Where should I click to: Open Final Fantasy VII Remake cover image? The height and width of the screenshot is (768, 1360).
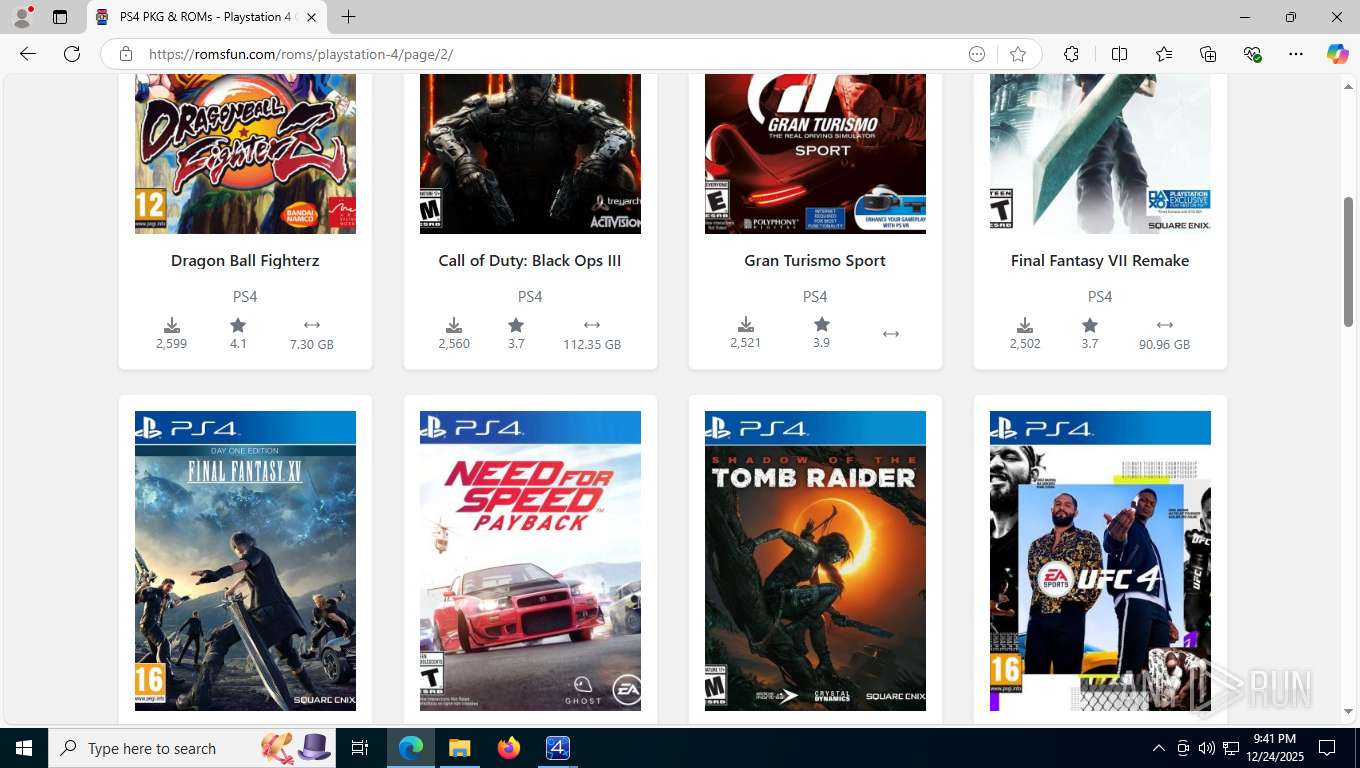[x=1100, y=154]
